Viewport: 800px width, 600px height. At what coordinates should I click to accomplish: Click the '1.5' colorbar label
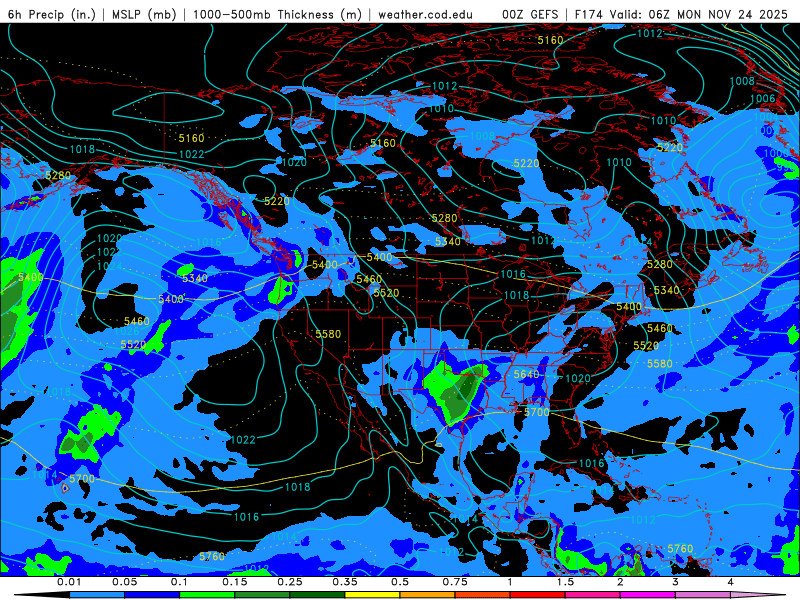click(565, 582)
